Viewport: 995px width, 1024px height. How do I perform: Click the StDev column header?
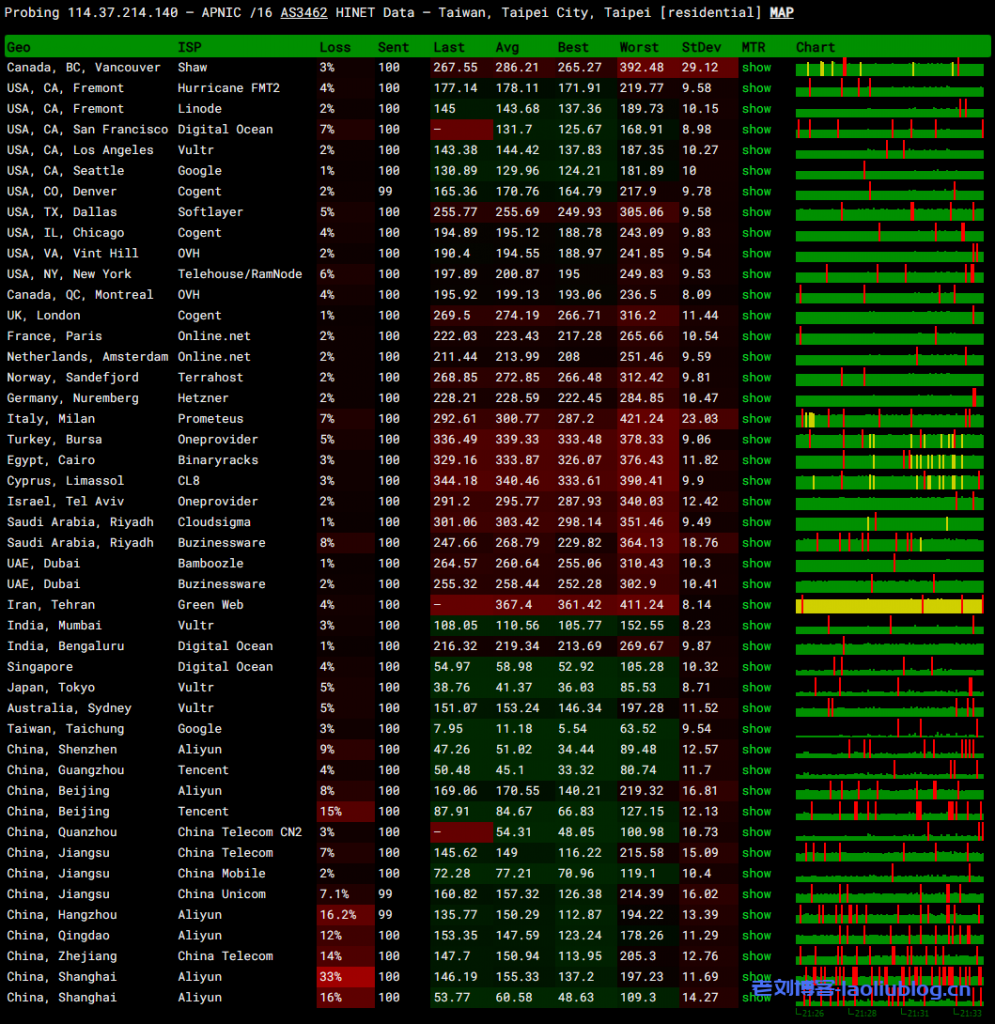tap(698, 47)
